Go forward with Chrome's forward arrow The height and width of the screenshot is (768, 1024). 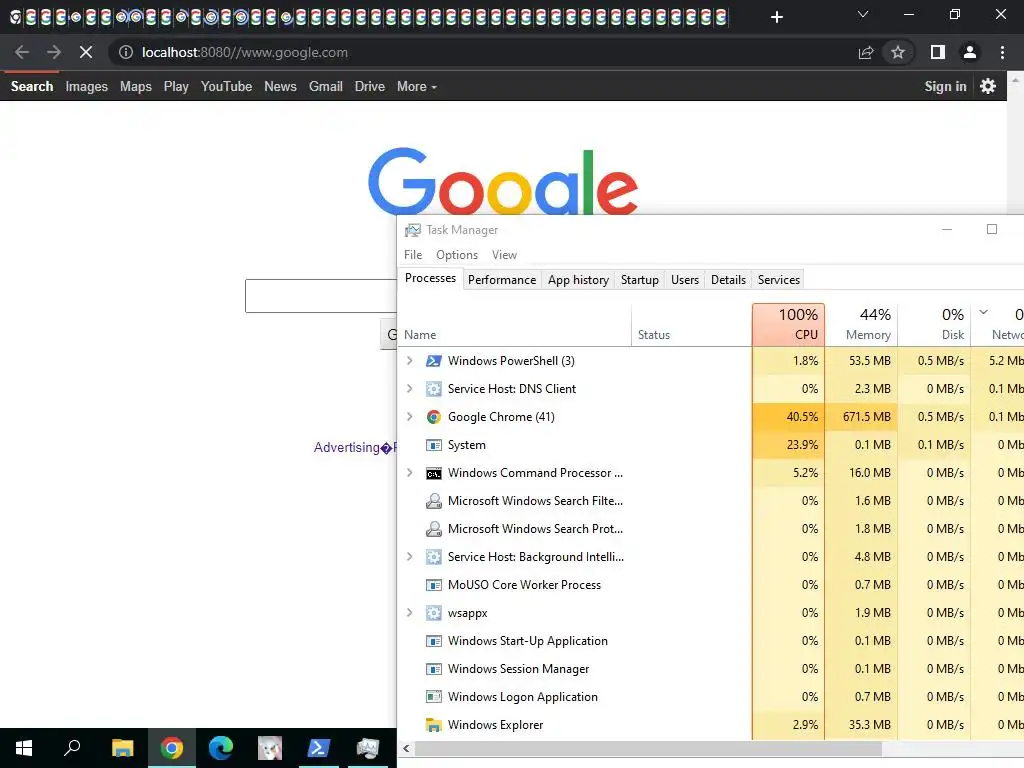pyautogui.click(x=54, y=52)
